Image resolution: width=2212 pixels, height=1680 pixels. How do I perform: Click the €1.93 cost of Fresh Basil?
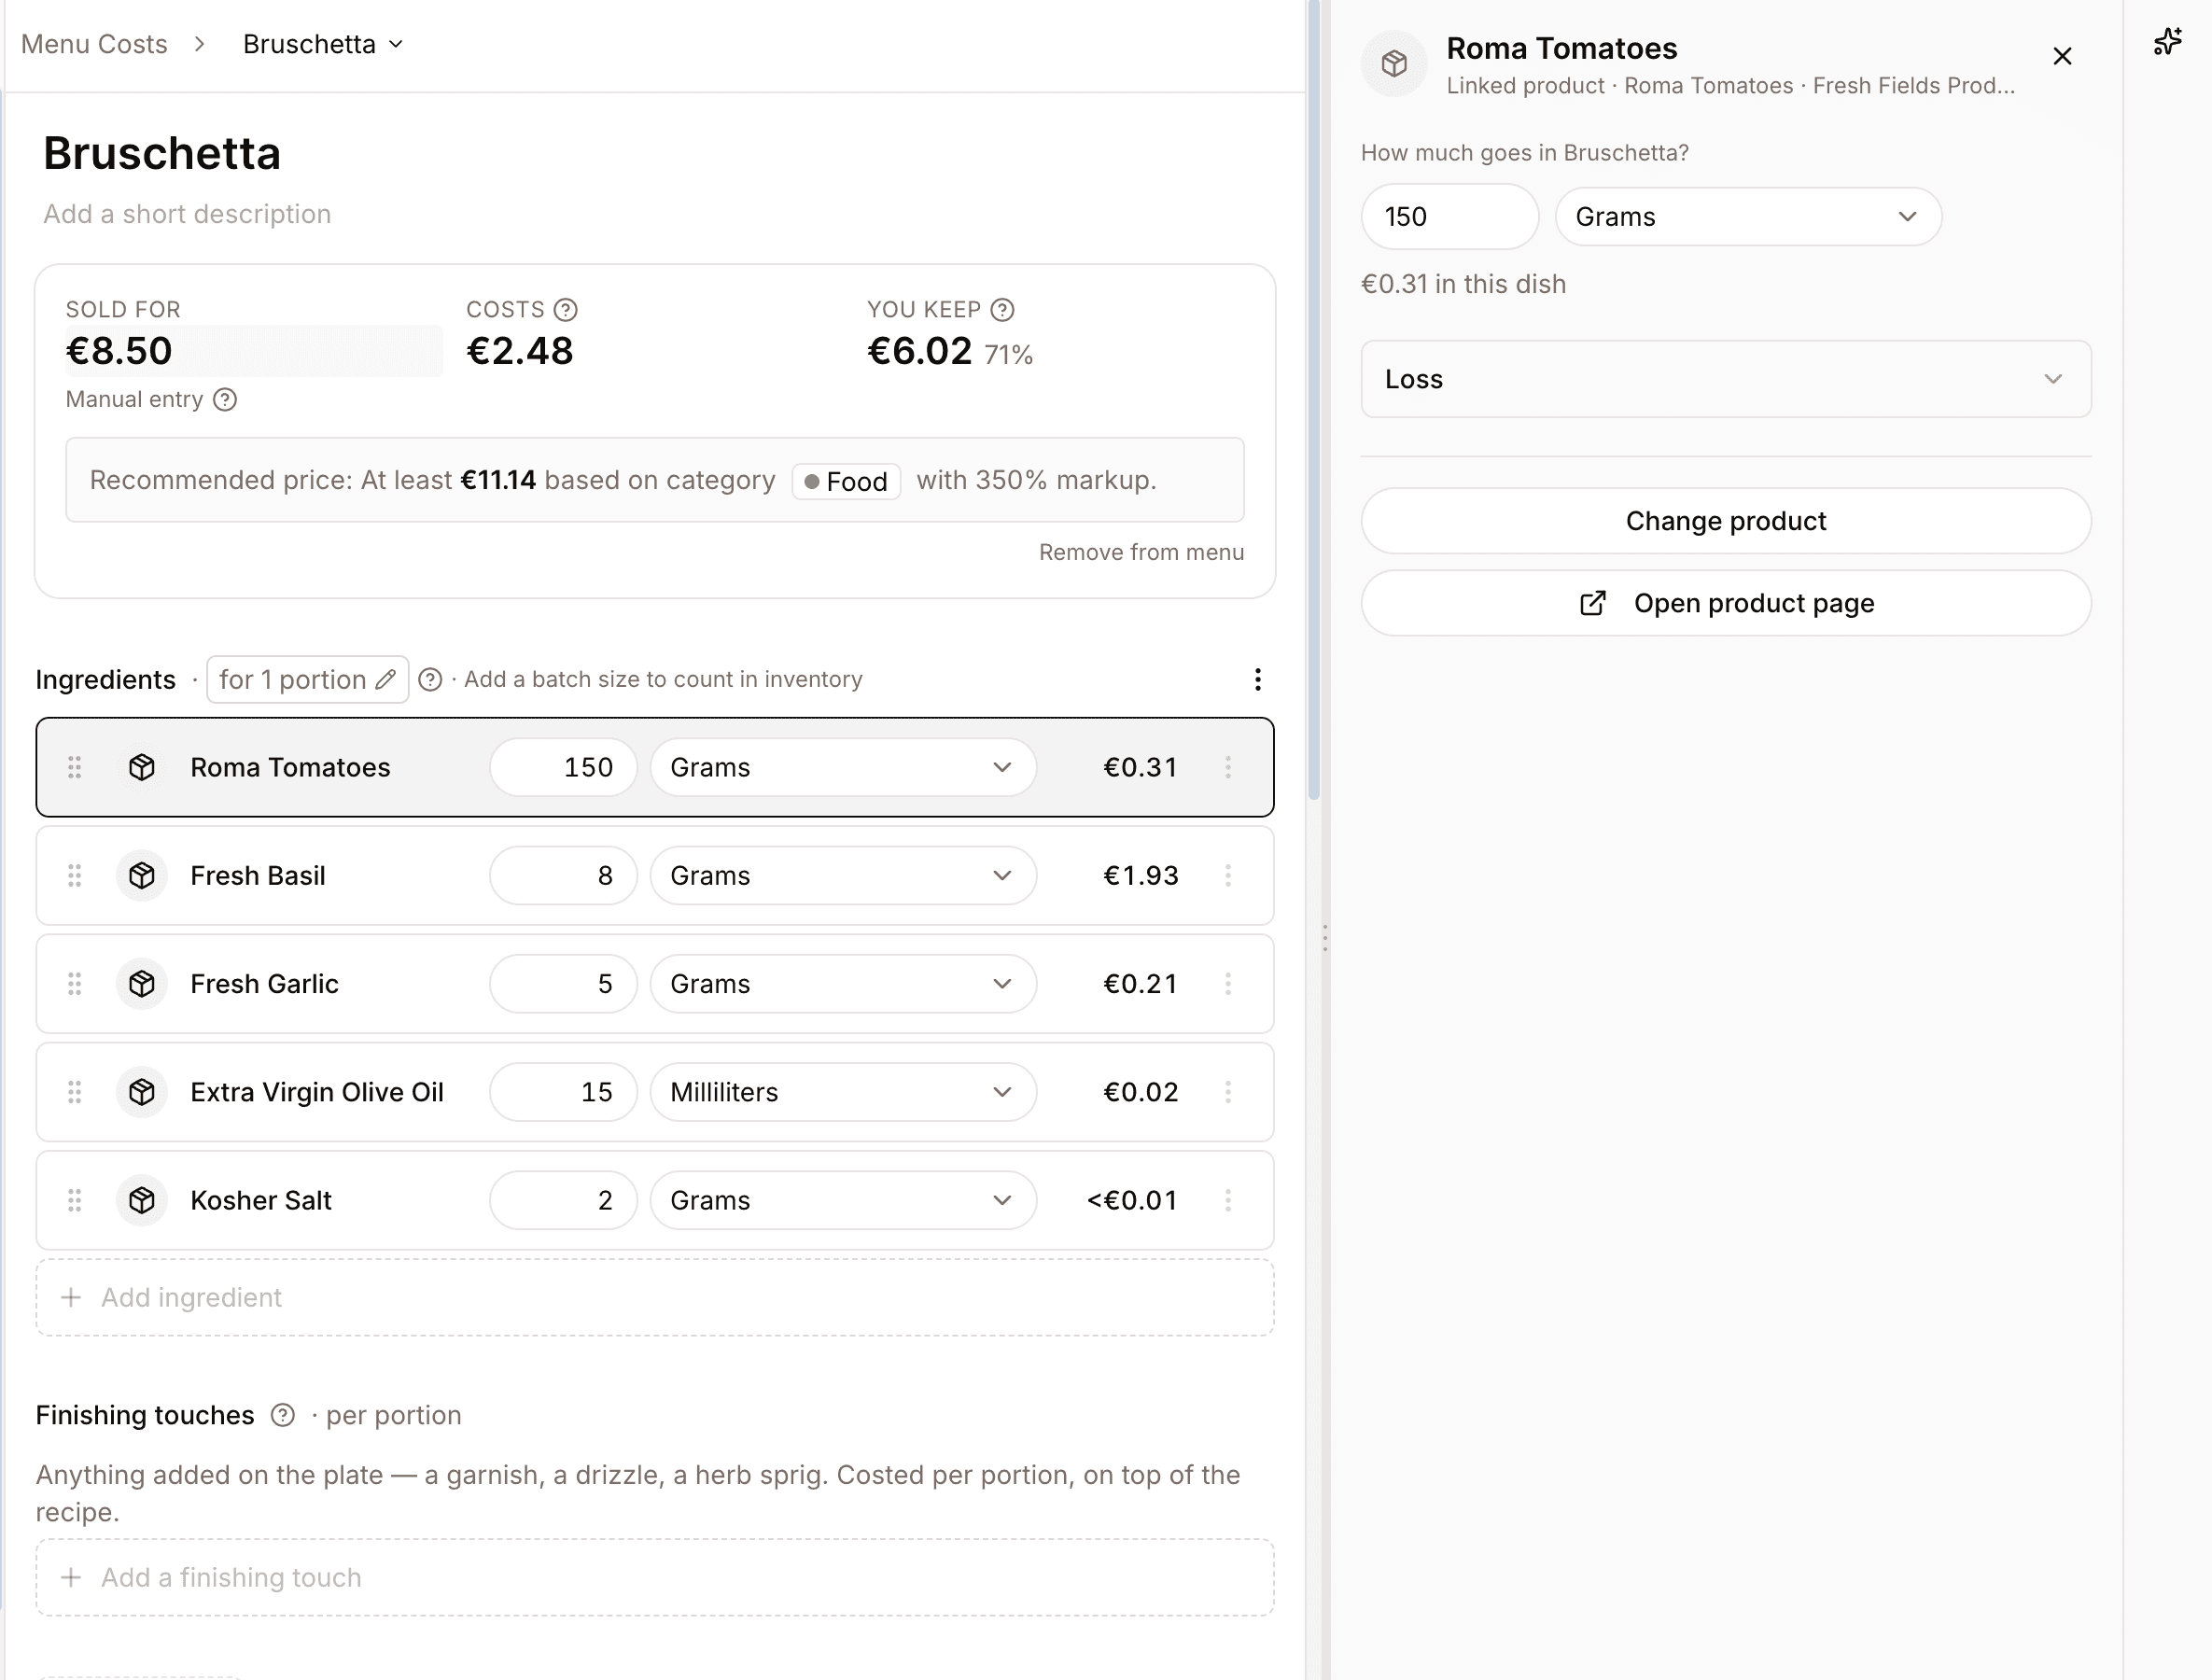1141,876
